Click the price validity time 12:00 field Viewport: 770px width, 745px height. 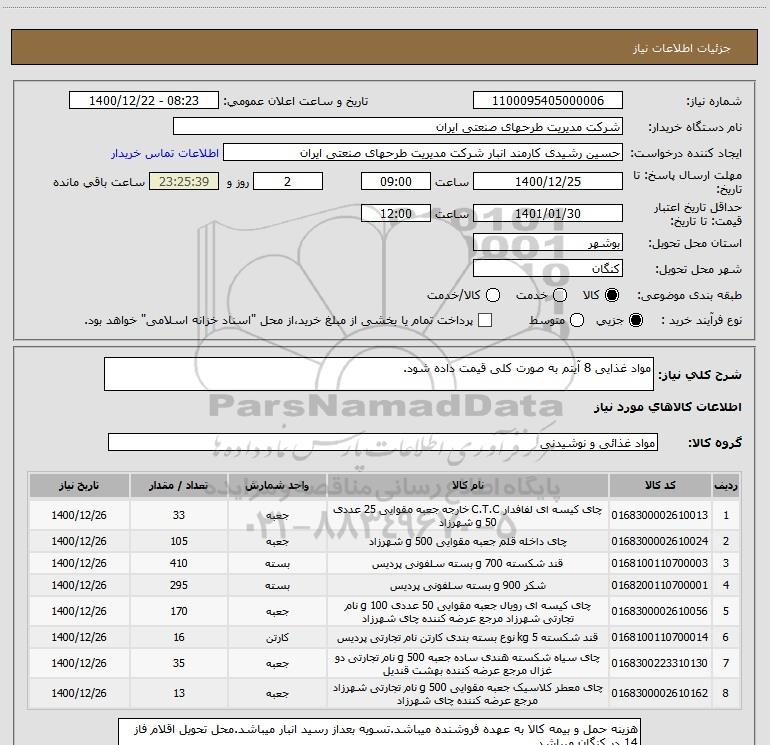tap(396, 214)
